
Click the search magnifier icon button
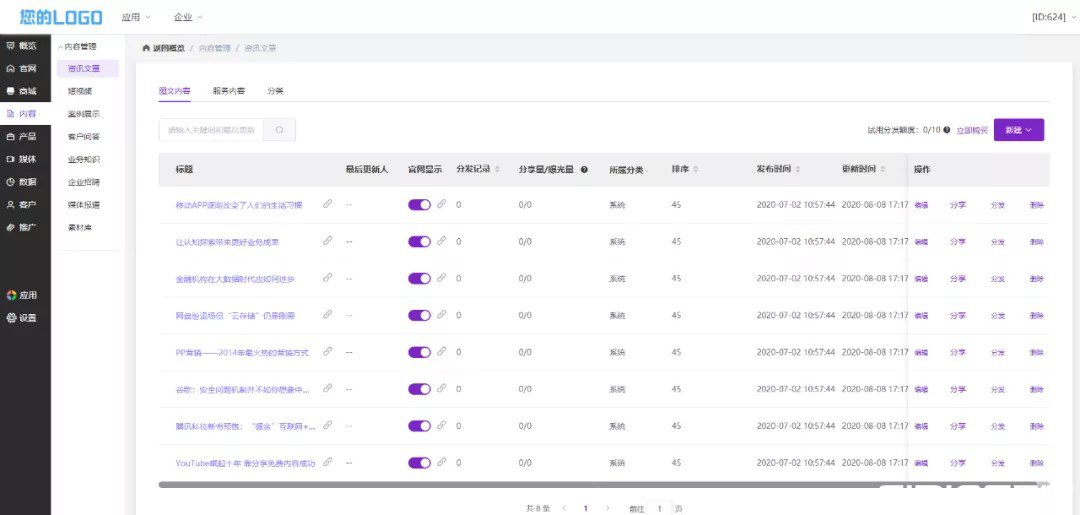(x=280, y=129)
